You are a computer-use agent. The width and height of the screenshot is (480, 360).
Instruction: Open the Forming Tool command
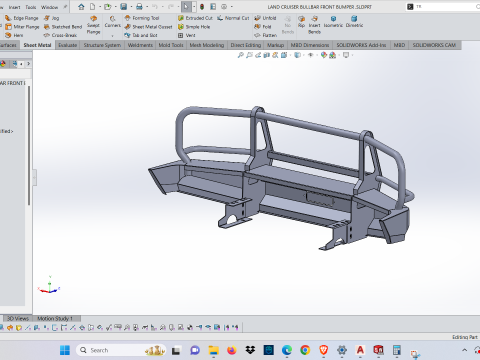[142, 18]
